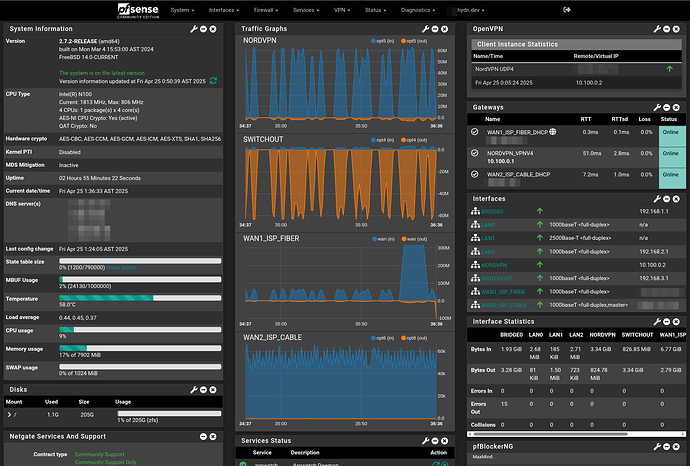Screen dimensions: 690x466
Task: Toggle opt5 (out) series on NORDVPN graph
Action: tap(414, 41)
